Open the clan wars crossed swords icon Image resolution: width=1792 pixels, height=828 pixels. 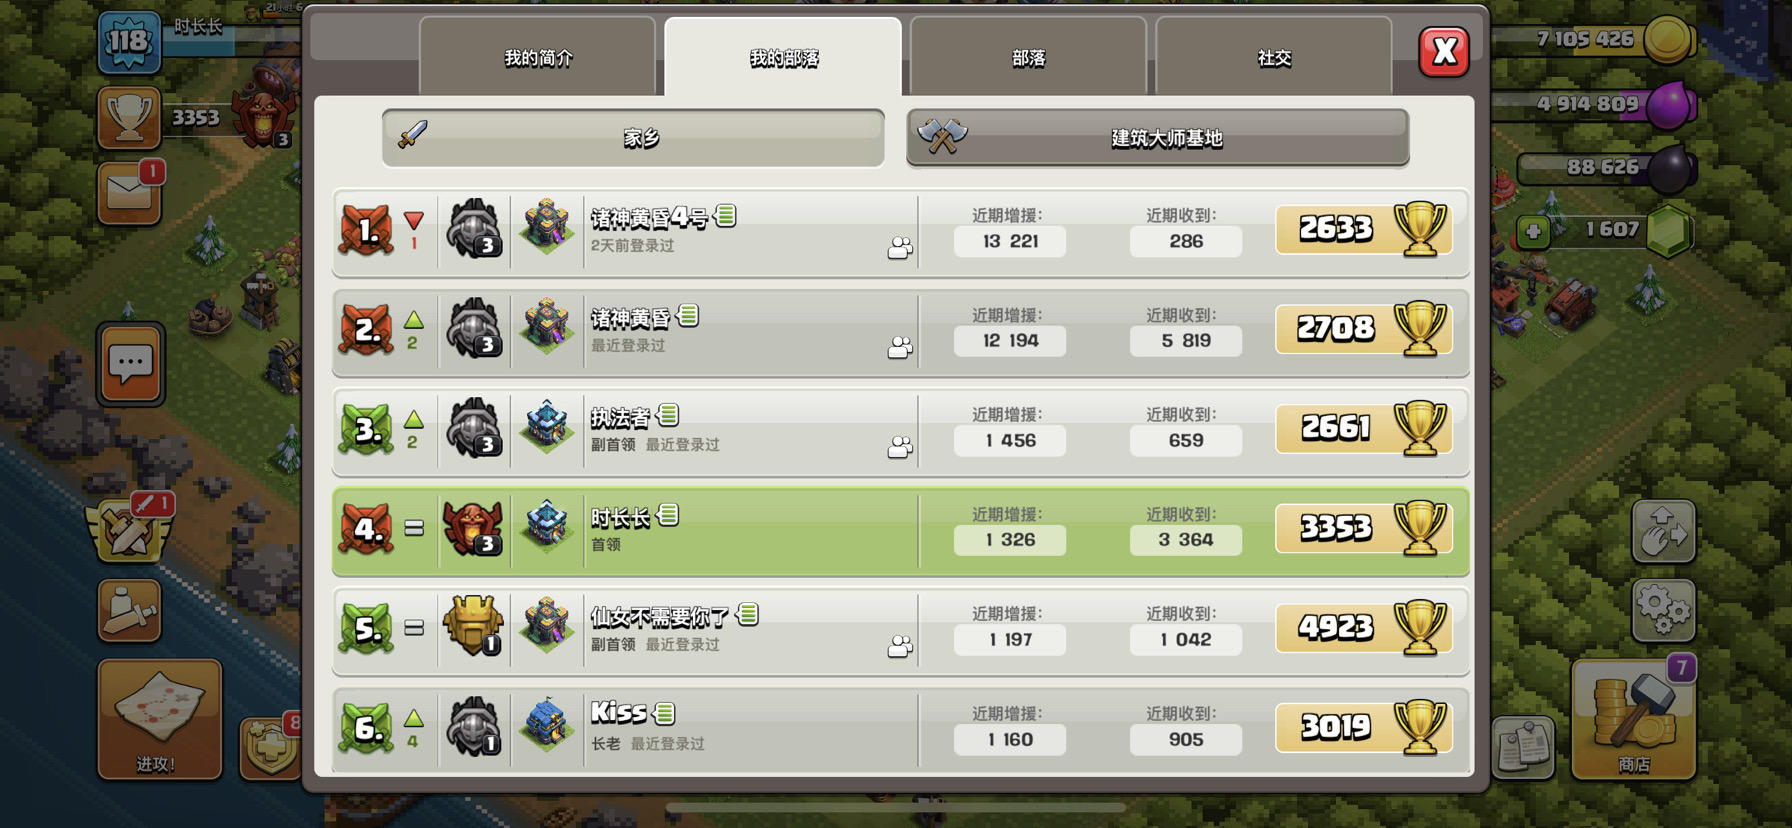tap(130, 529)
